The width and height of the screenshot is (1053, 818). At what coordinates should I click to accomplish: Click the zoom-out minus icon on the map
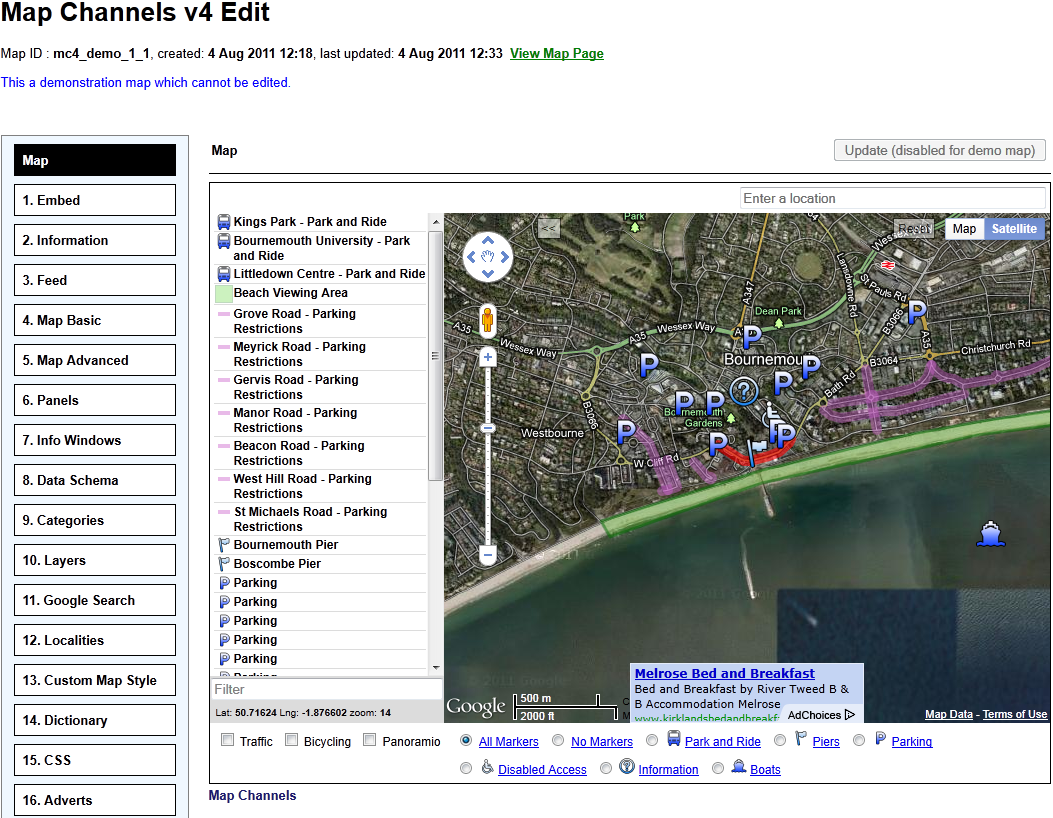[x=487, y=554]
